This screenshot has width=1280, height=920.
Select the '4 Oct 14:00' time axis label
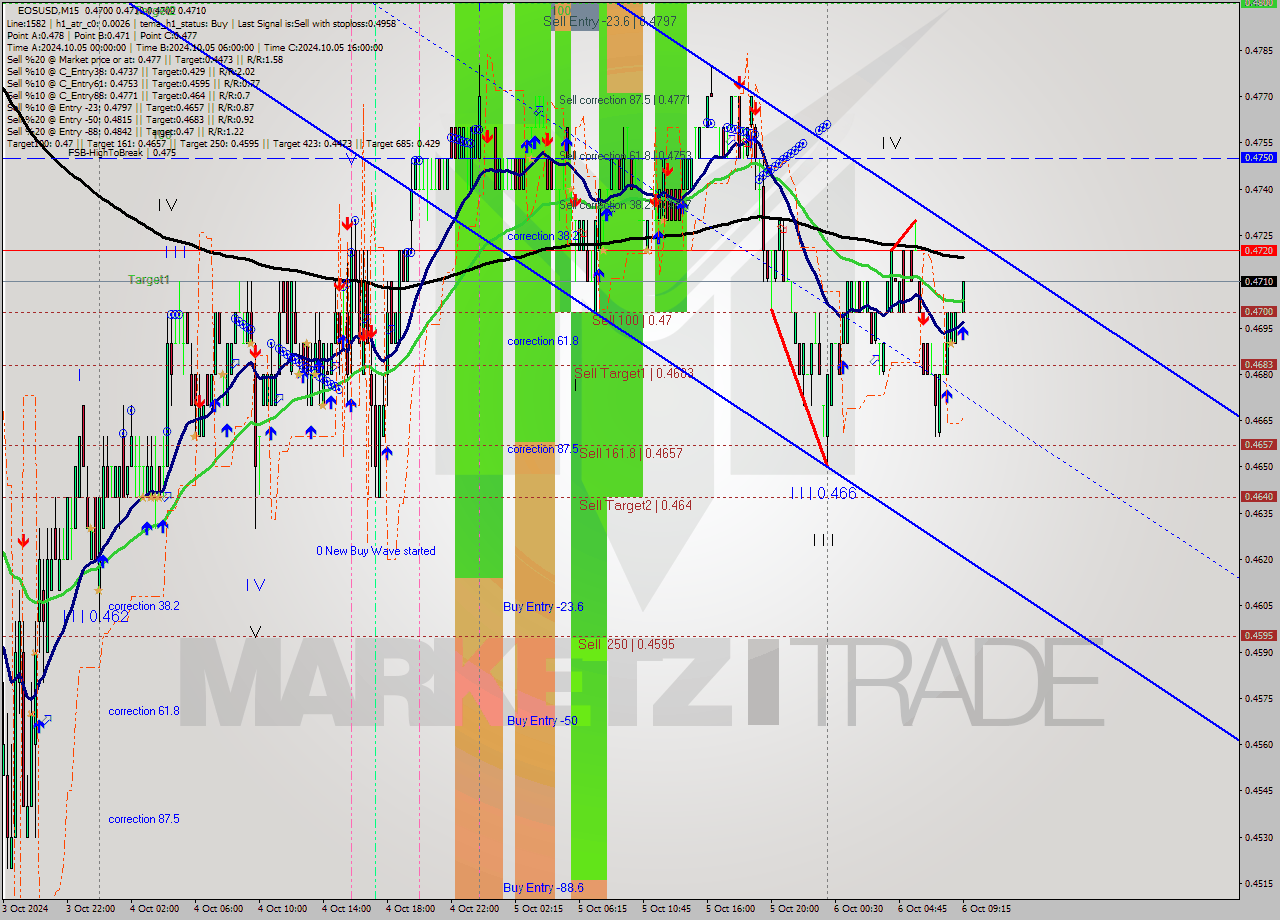(346, 909)
